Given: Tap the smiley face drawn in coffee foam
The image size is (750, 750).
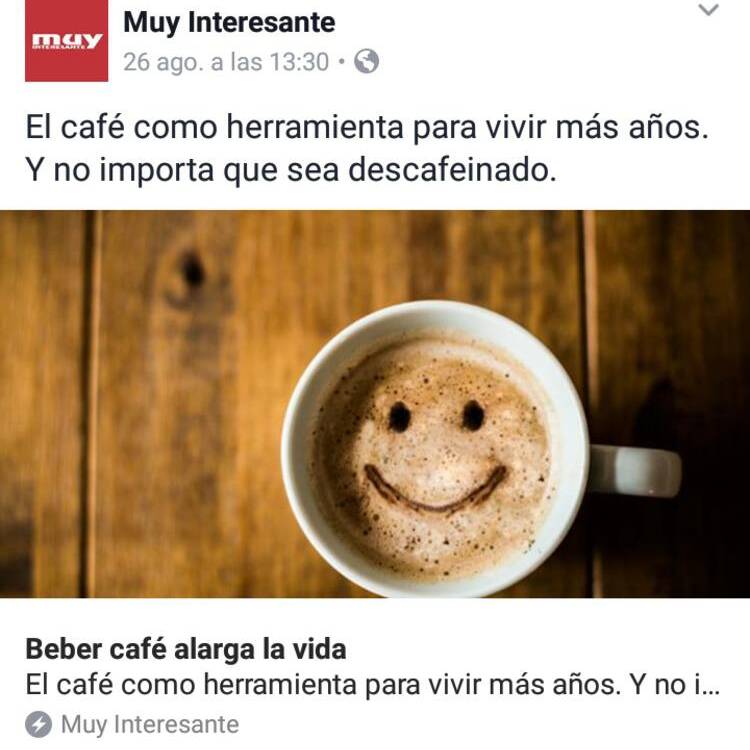Looking at the screenshot, I should (x=434, y=457).
